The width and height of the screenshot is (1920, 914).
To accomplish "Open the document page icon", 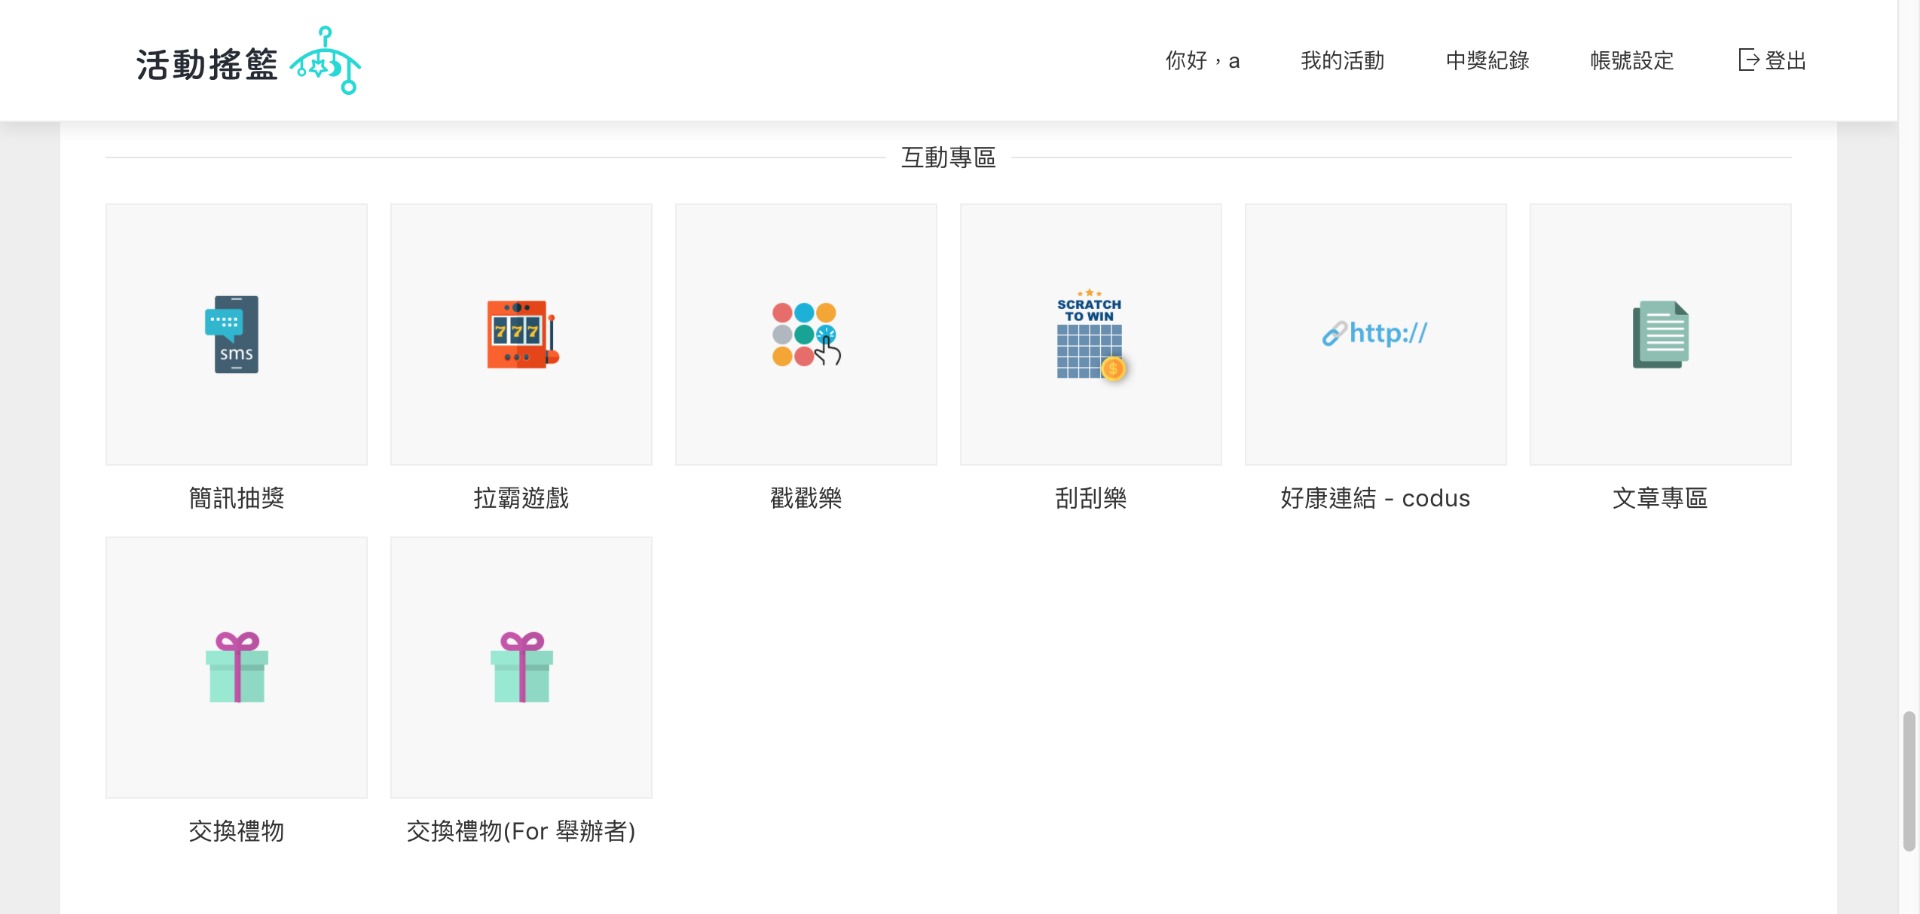I will (1660, 334).
